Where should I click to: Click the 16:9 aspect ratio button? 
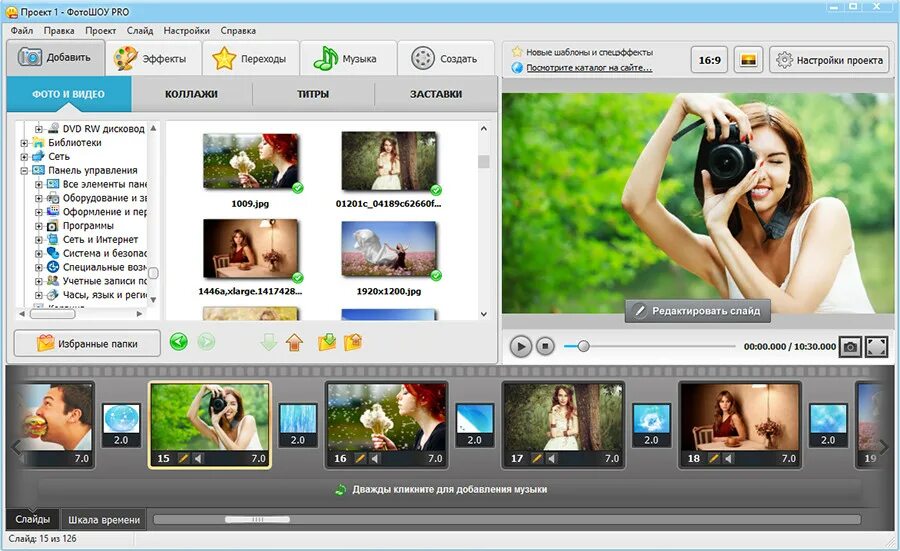[x=709, y=60]
